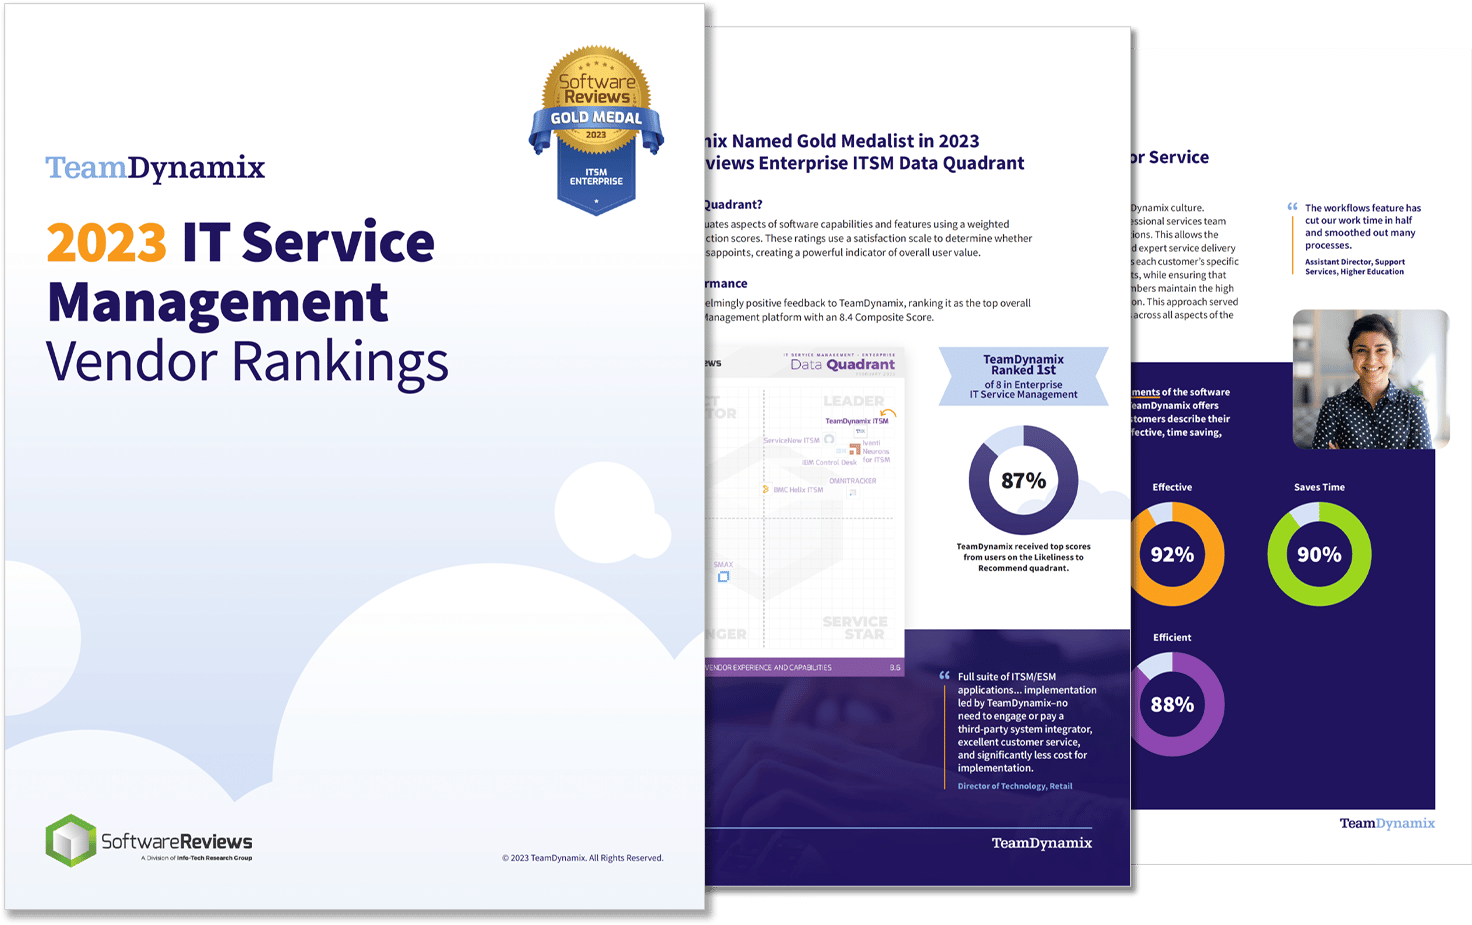The image size is (1472, 925).
Task: Click the 87% likeliness to recommend donut
Action: coord(1023,480)
